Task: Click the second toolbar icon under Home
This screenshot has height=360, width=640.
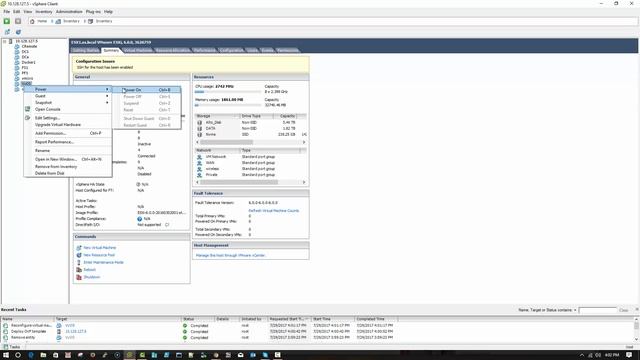Action: coord(18,32)
